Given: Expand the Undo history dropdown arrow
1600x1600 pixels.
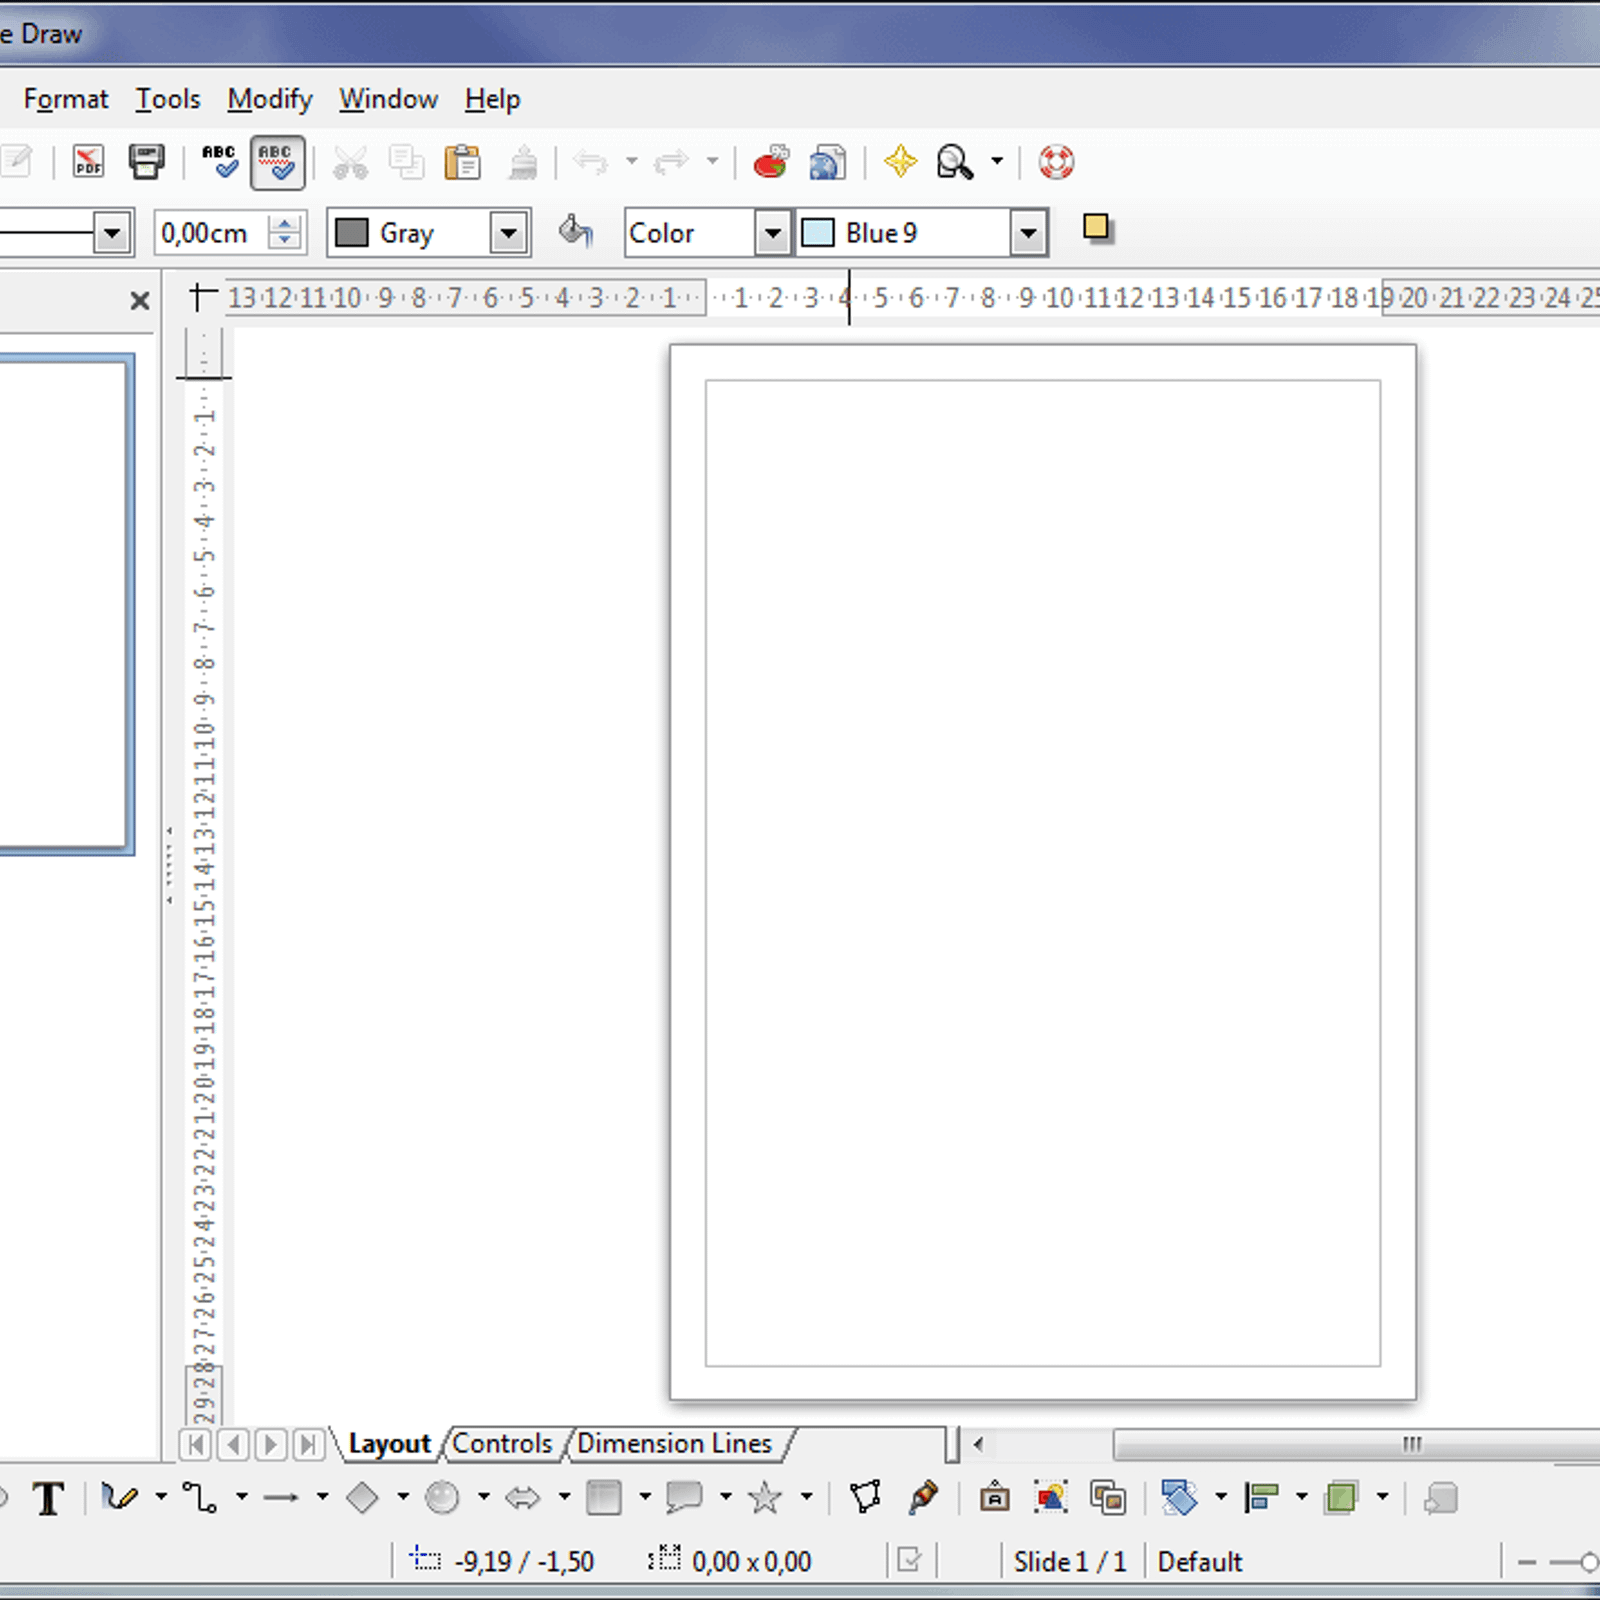Looking at the screenshot, I should 631,161.
